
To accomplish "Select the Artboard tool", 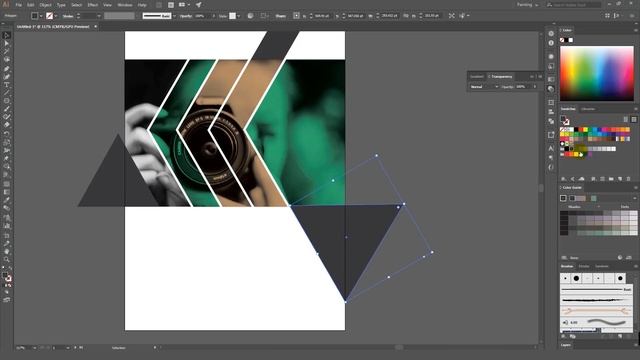I will coord(7,236).
